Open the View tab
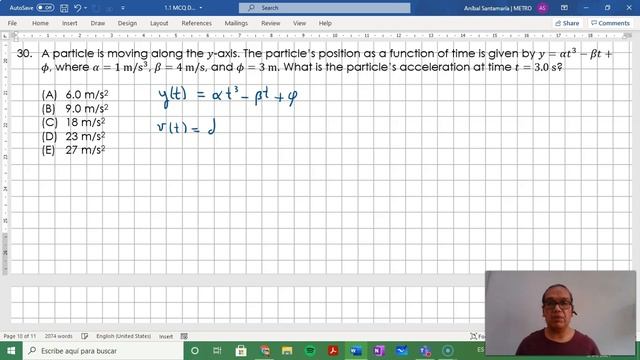The height and width of the screenshot is (360, 640). 299,23
